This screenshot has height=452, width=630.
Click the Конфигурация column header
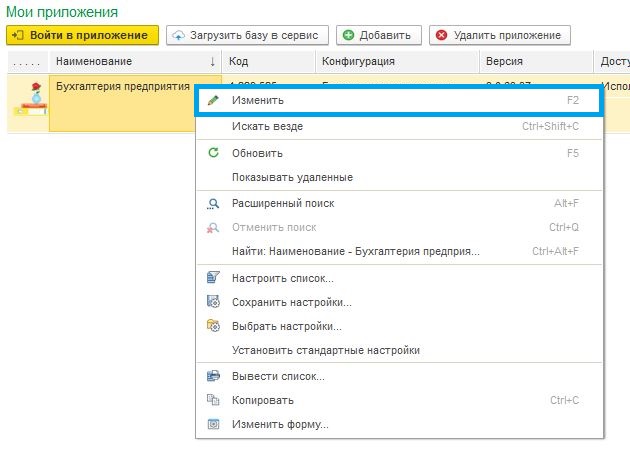(357, 62)
